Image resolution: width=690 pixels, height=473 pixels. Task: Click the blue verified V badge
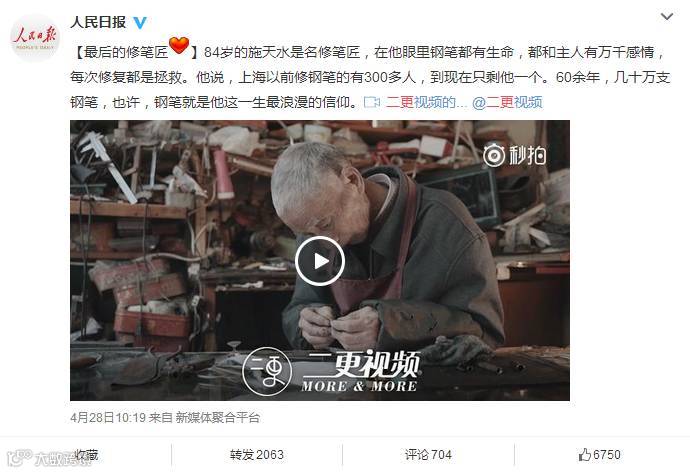click(x=140, y=22)
